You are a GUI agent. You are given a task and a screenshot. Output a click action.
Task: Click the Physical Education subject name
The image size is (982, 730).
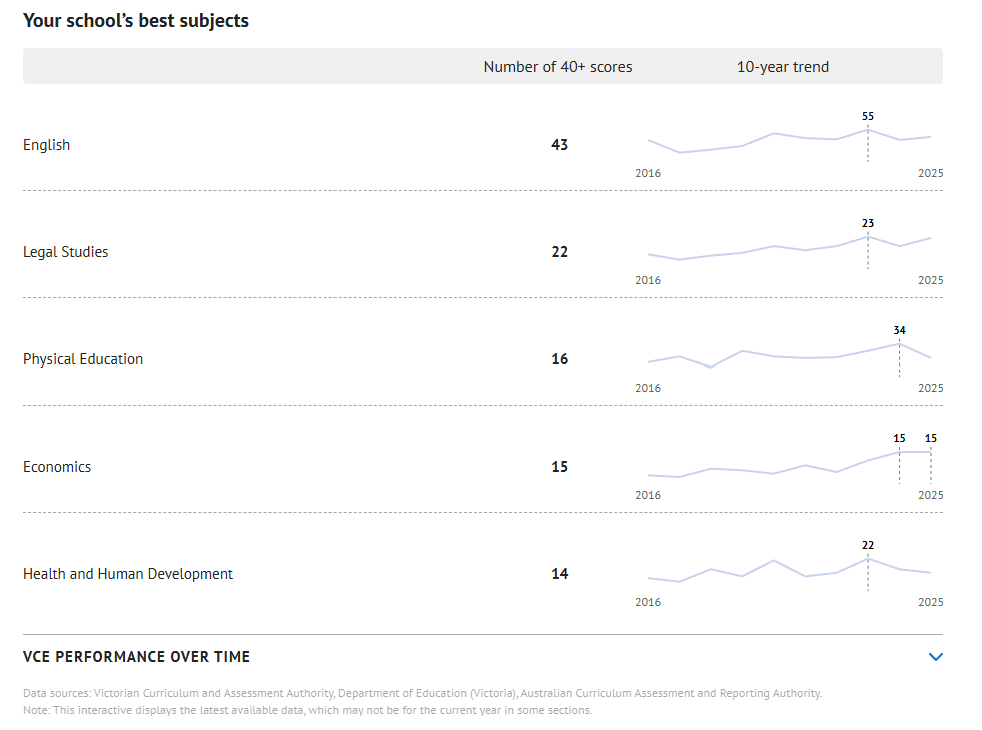(83, 359)
